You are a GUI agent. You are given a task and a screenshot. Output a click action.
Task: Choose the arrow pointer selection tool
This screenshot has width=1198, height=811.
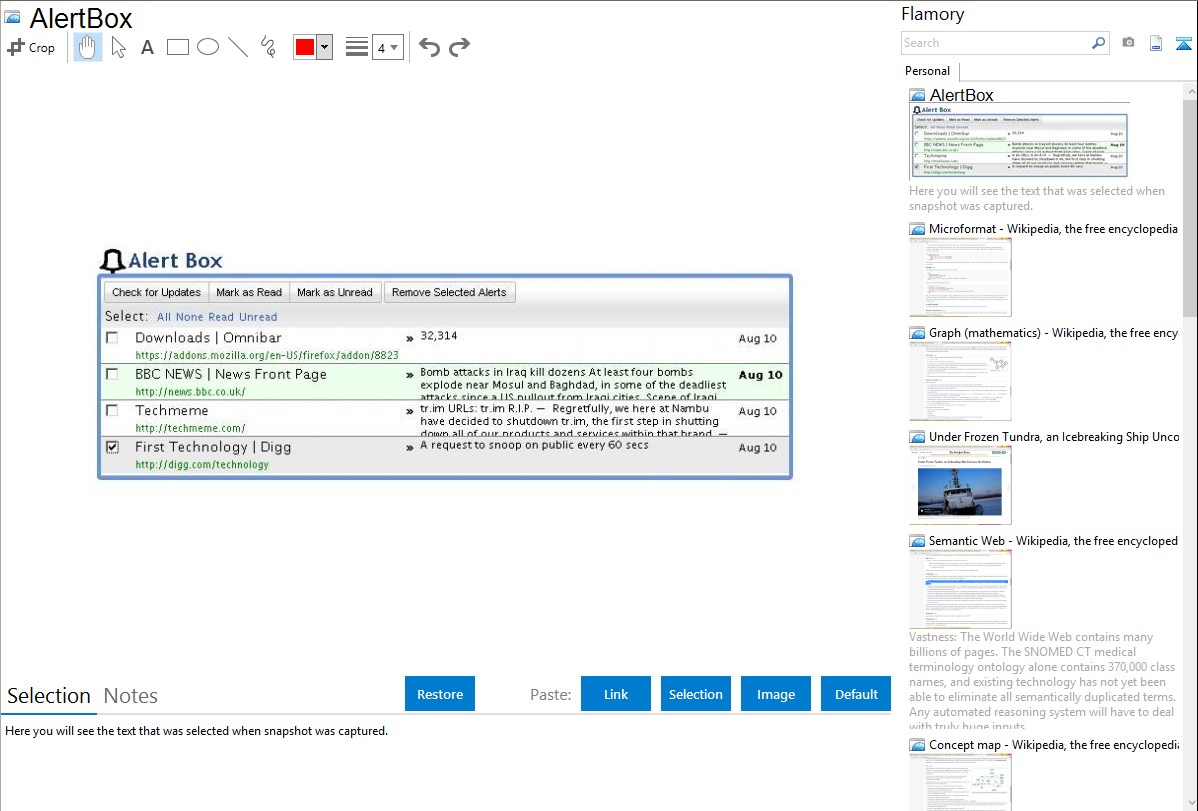point(118,47)
